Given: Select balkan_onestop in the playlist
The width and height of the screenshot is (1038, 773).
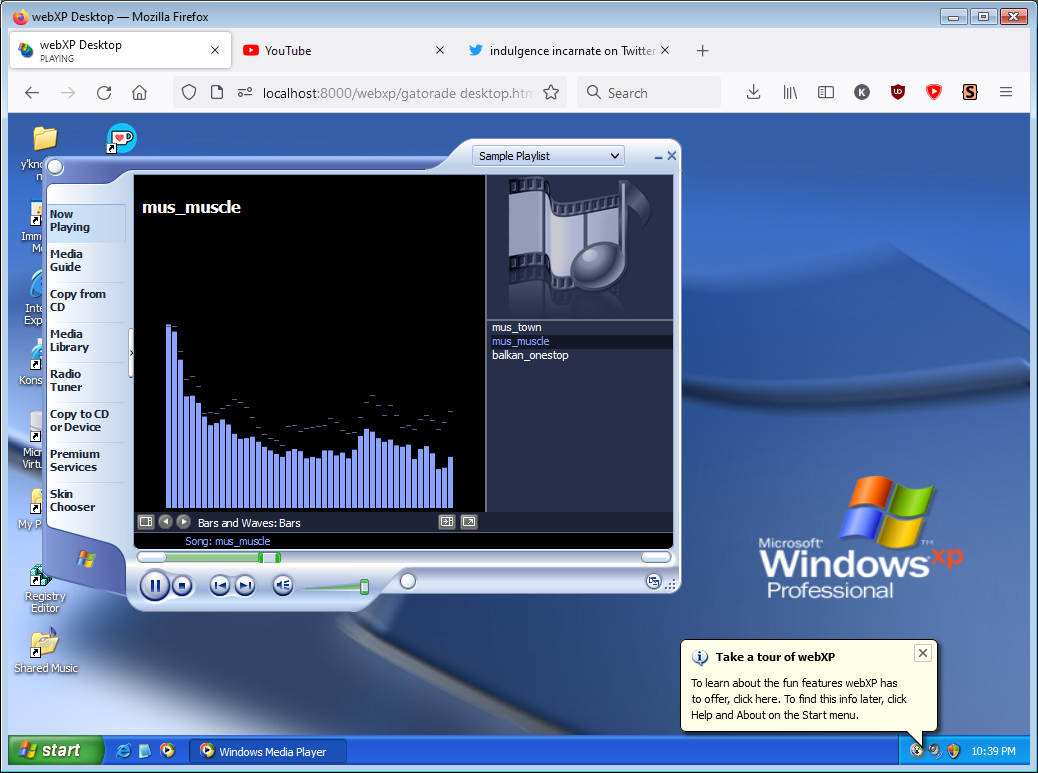Looking at the screenshot, I should [x=530, y=356].
